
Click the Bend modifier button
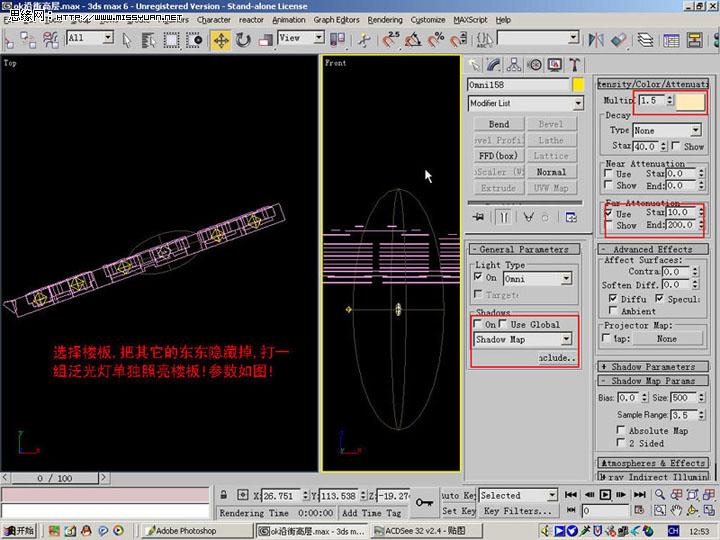[x=499, y=124]
